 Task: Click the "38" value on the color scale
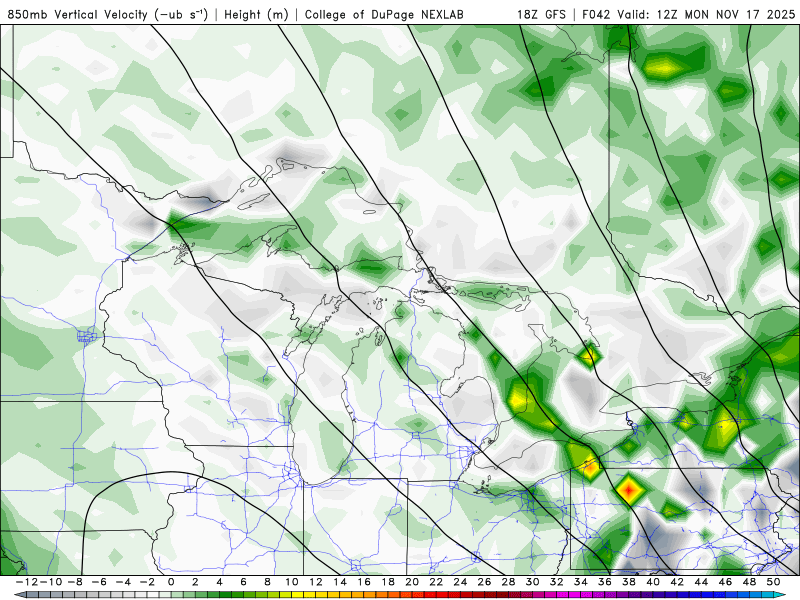tap(629, 582)
